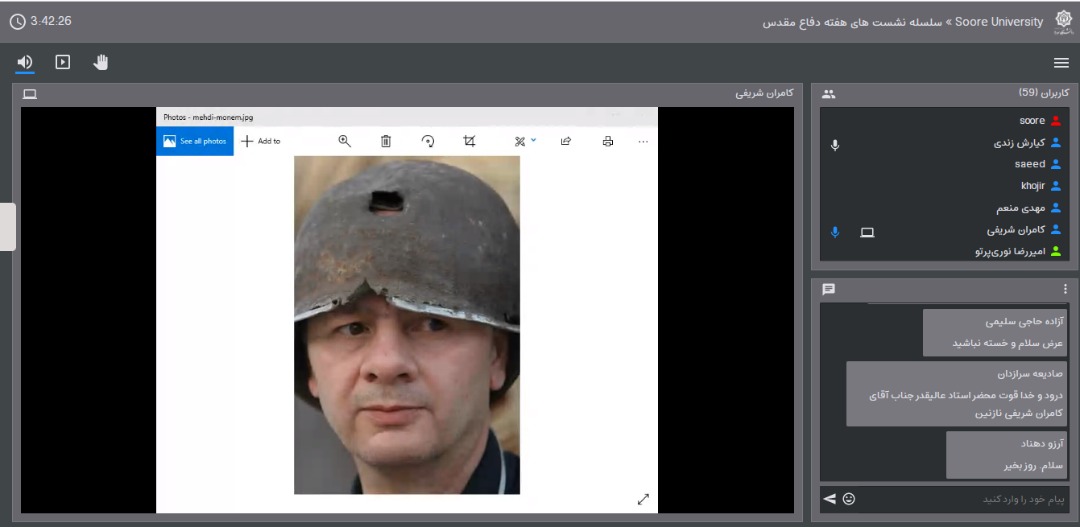Screen dimensions: 1080x527
Task: Open the edit and create dropdown in Photos
Action: [x=525, y=141]
